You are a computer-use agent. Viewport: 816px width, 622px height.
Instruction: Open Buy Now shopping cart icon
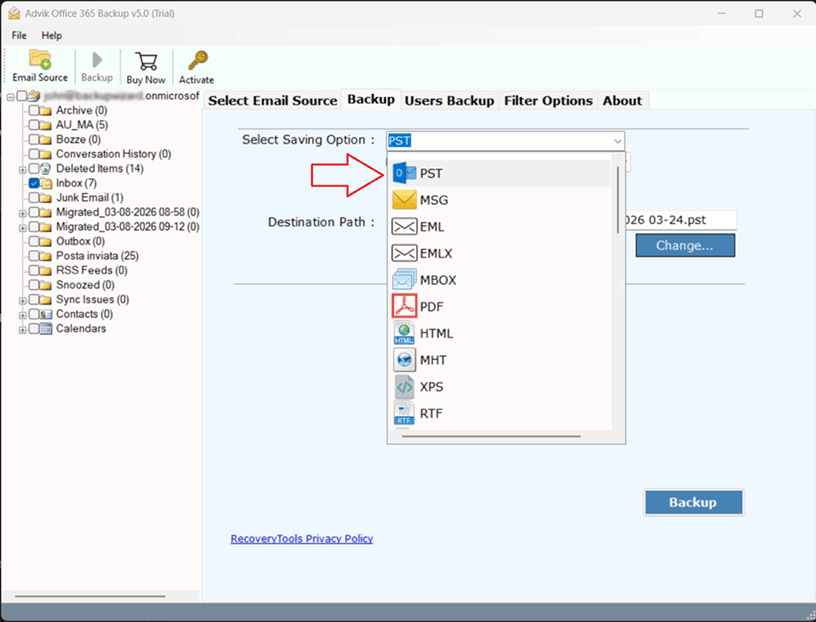point(146,61)
